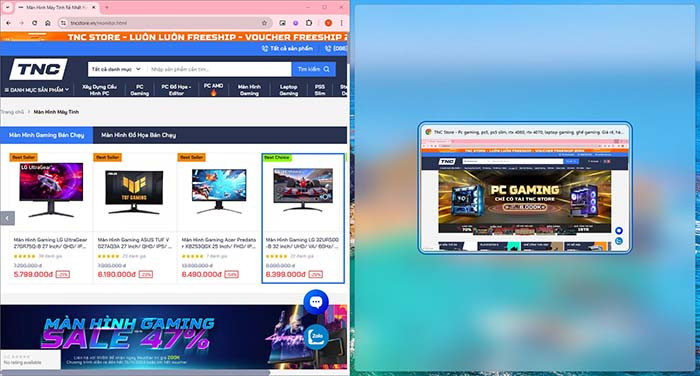Expand the Tất cả danh mục dropdown

point(116,69)
